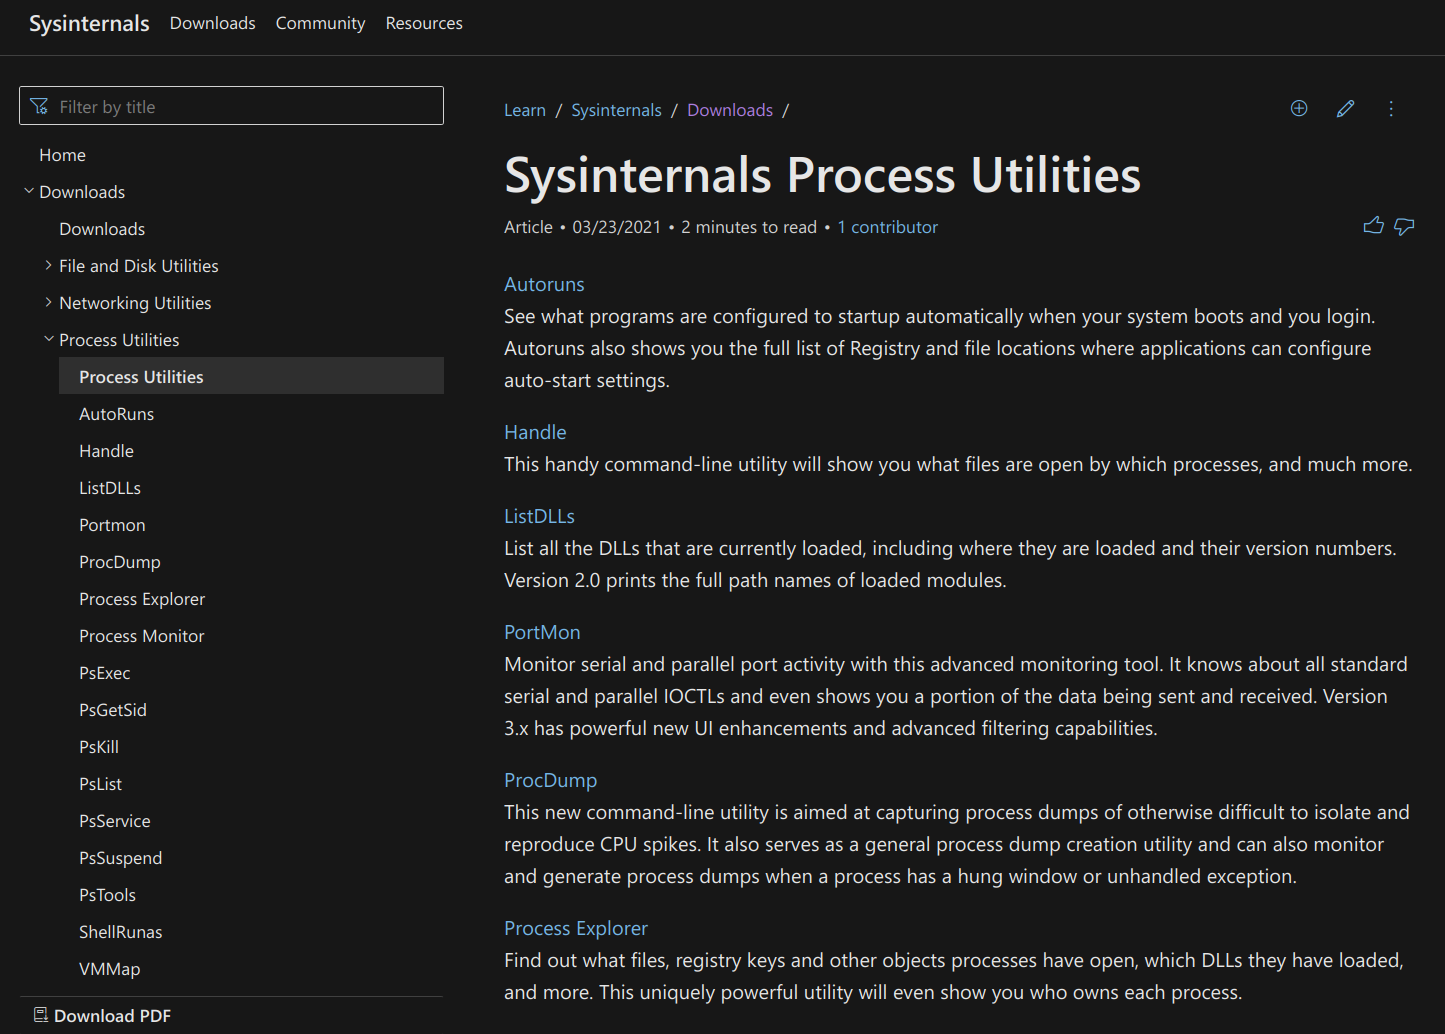Viewport: 1445px width, 1034px height.
Task: Open the ListDLLs article link
Action: tap(539, 516)
